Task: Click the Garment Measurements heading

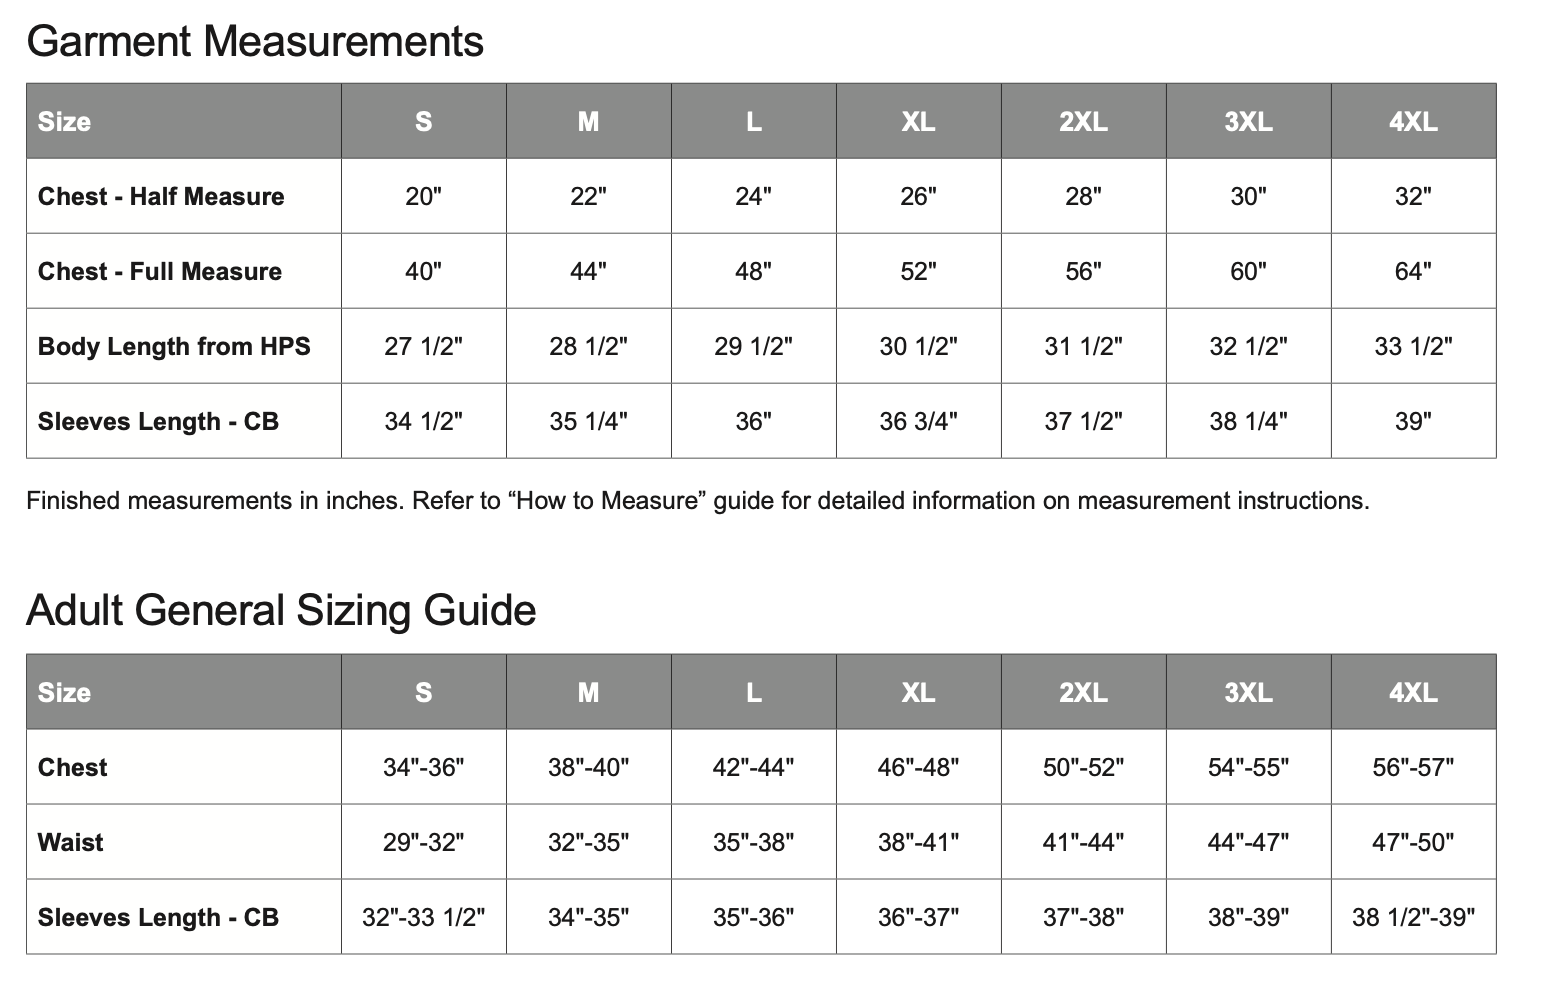Action: pos(255,42)
